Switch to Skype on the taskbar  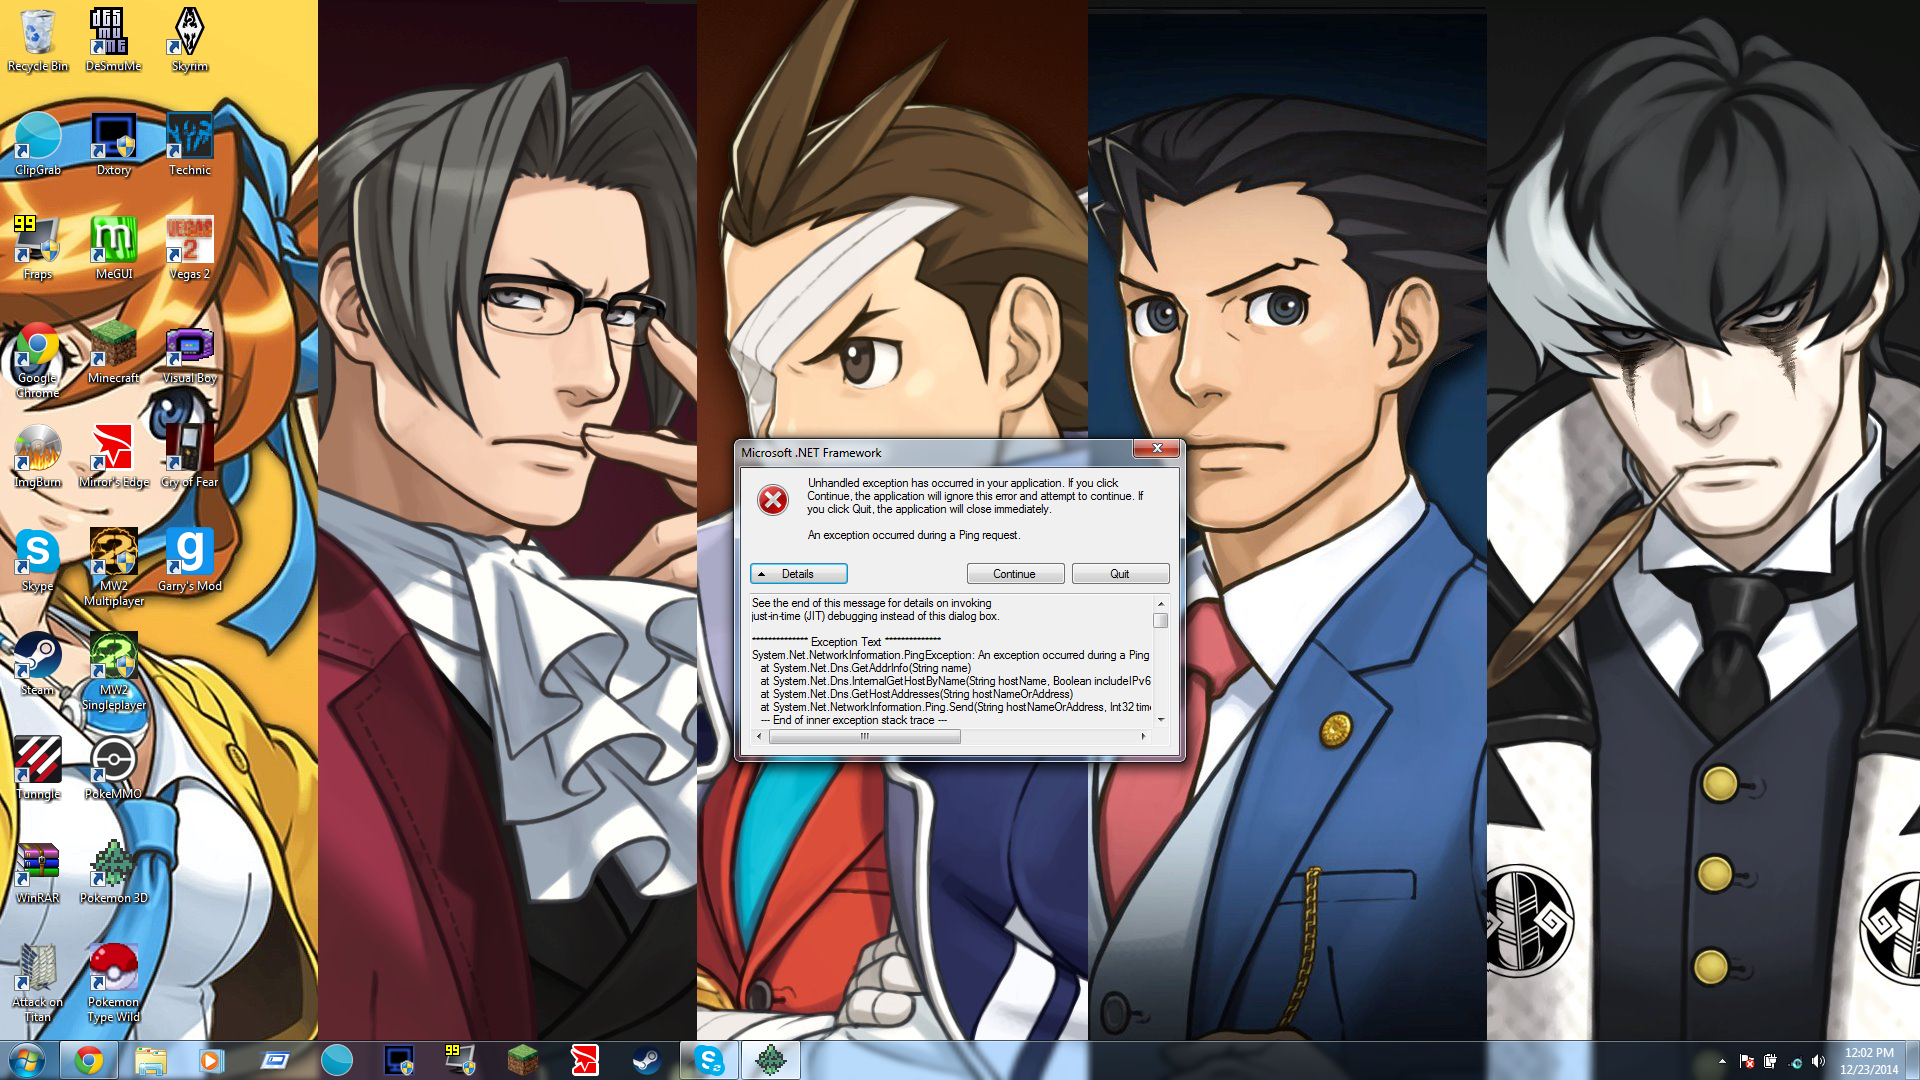(x=709, y=1060)
